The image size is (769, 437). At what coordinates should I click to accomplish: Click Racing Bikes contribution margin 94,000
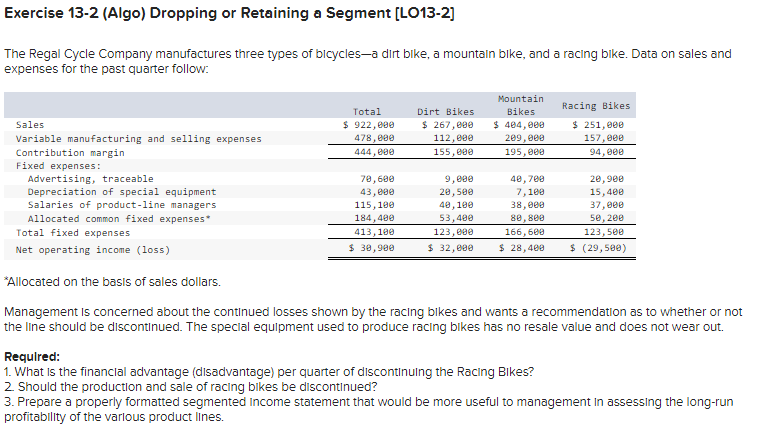[x=607, y=152]
